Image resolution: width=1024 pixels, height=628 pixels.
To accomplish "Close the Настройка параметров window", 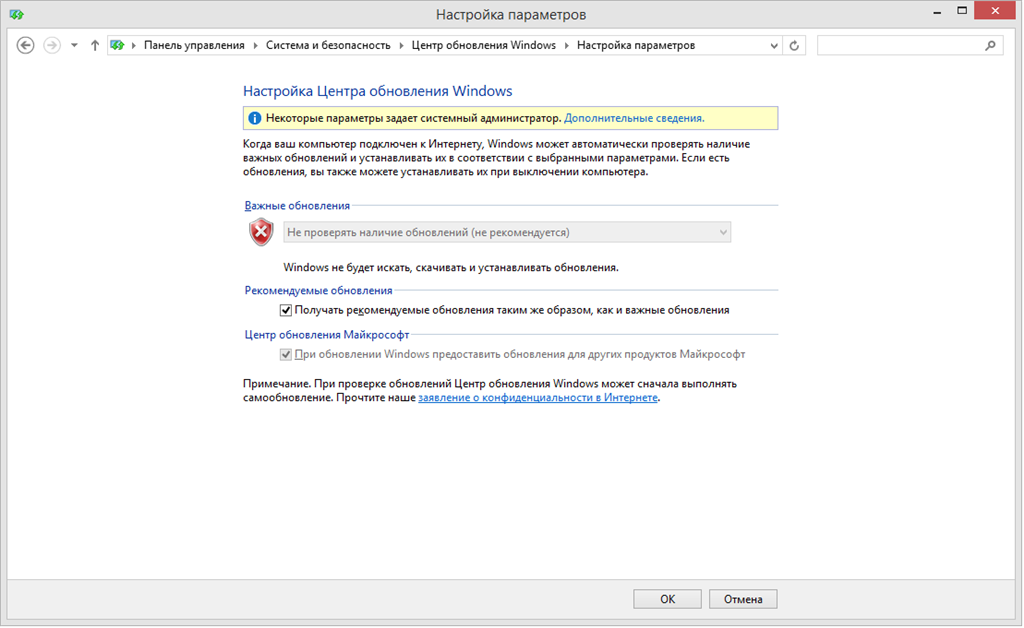I will coord(995,11).
